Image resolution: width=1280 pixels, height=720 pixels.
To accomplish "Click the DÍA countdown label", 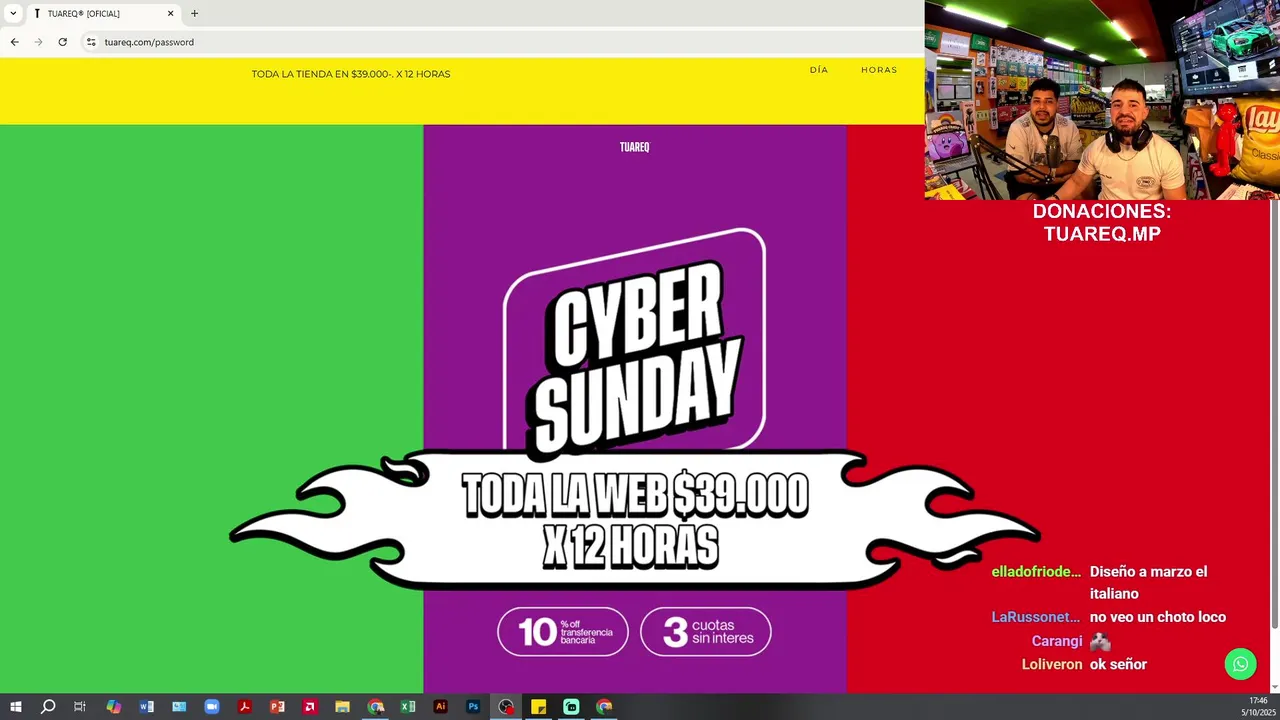I will pyautogui.click(x=819, y=70).
